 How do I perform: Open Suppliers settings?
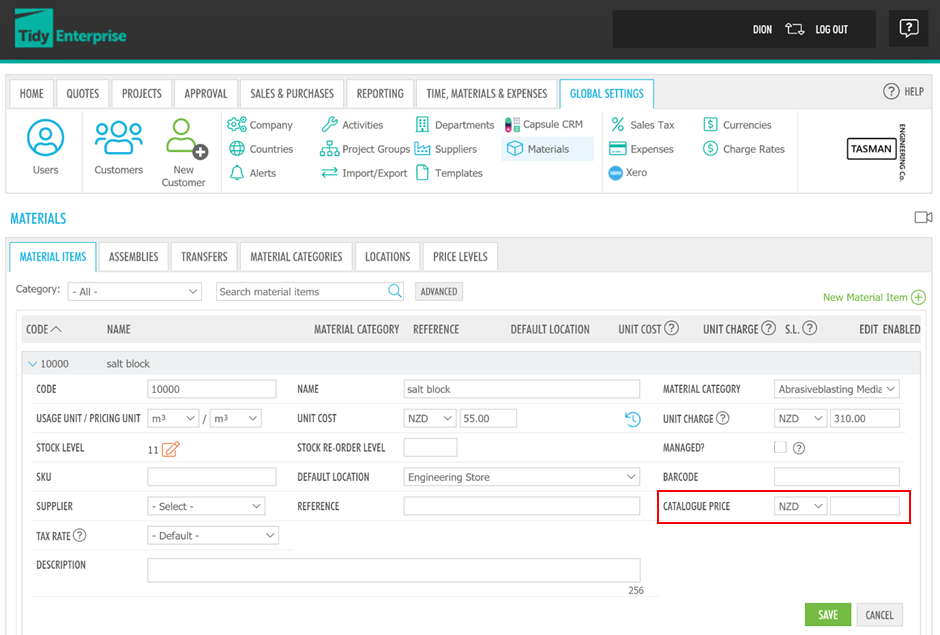(x=446, y=149)
